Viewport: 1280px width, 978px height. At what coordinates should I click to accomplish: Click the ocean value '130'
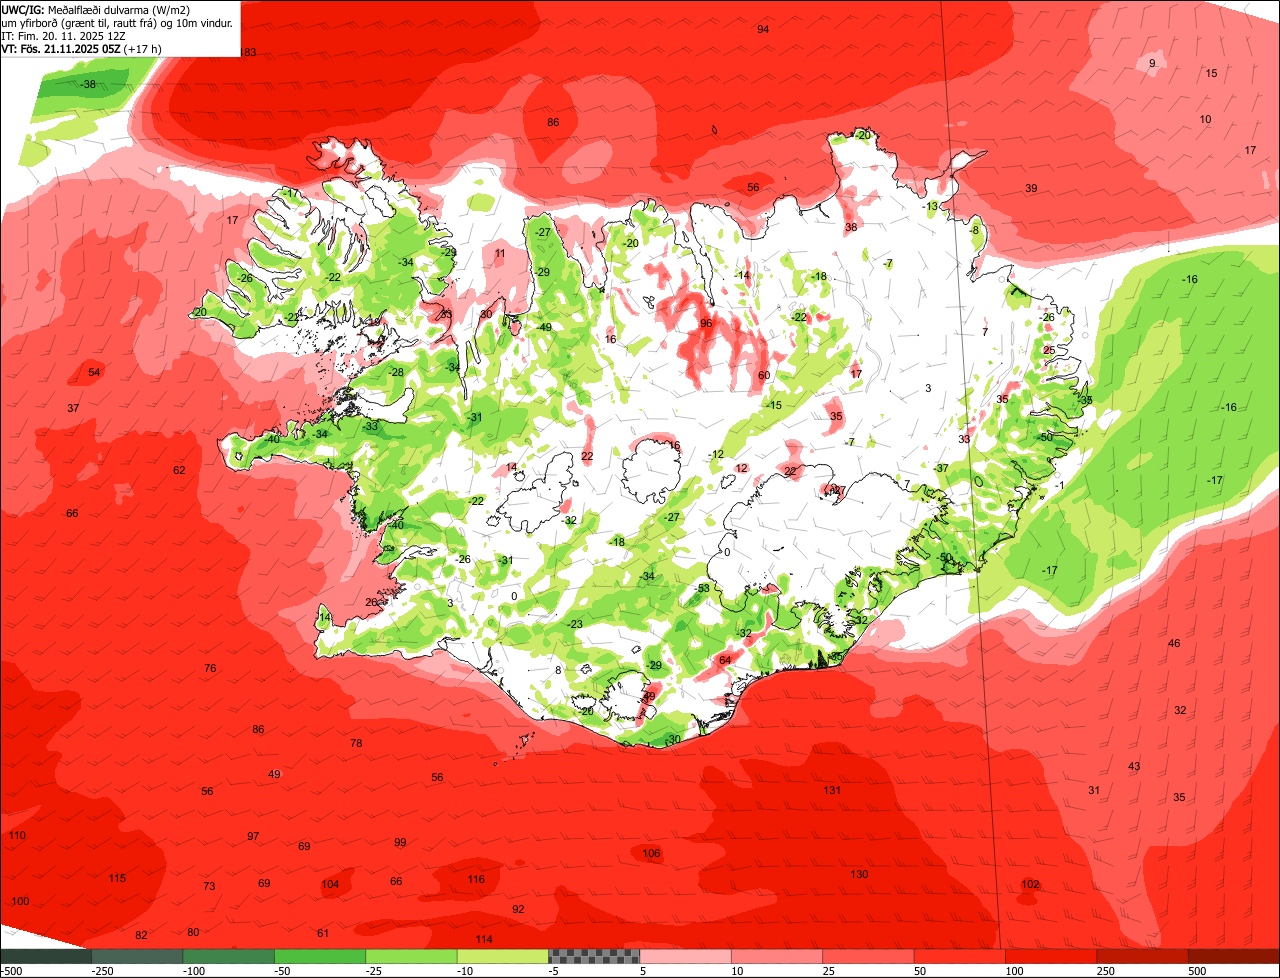(x=859, y=874)
